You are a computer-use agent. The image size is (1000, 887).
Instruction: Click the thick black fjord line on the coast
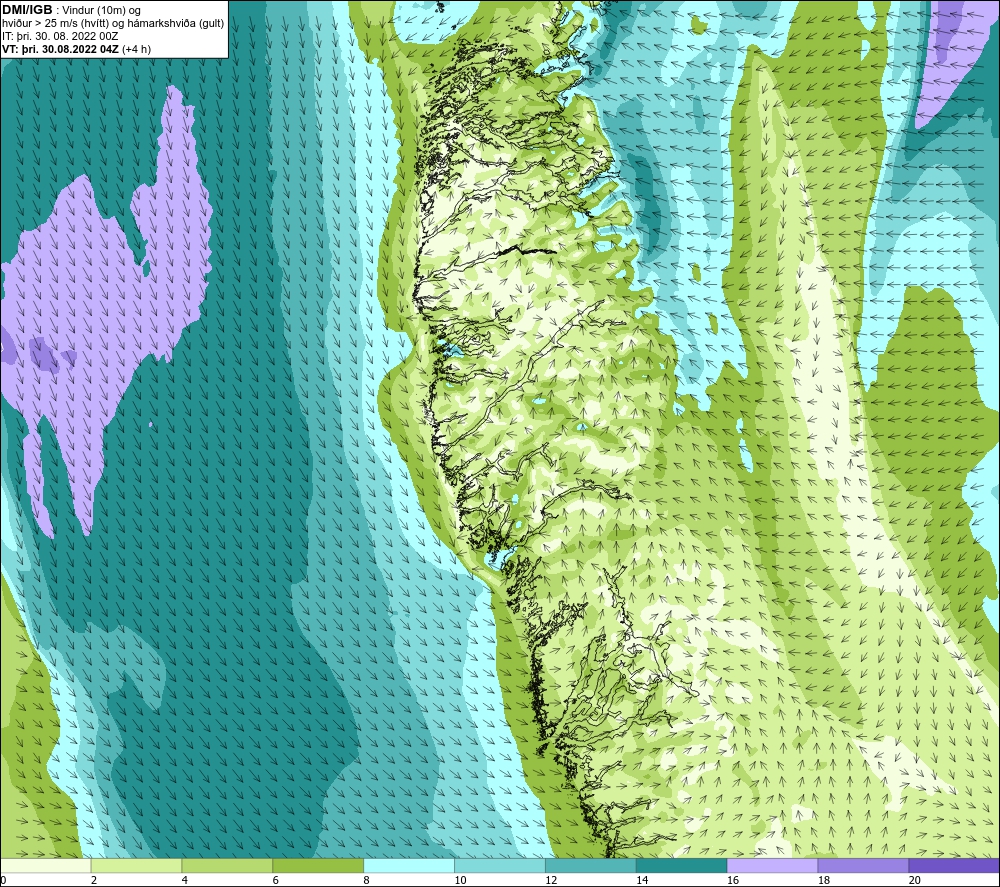527,251
